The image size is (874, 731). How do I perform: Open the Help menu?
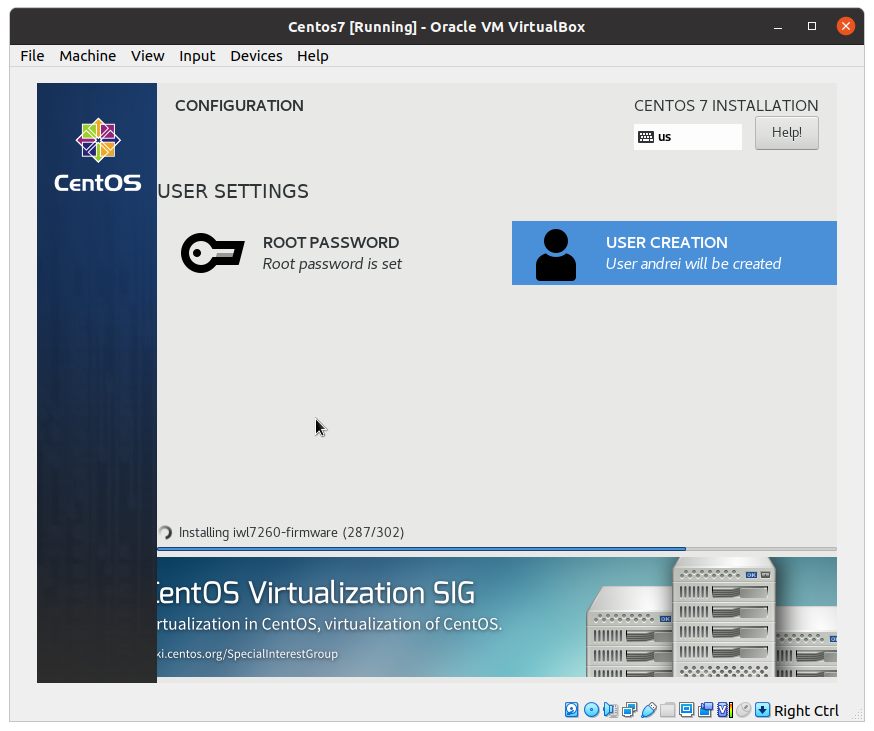tap(313, 56)
